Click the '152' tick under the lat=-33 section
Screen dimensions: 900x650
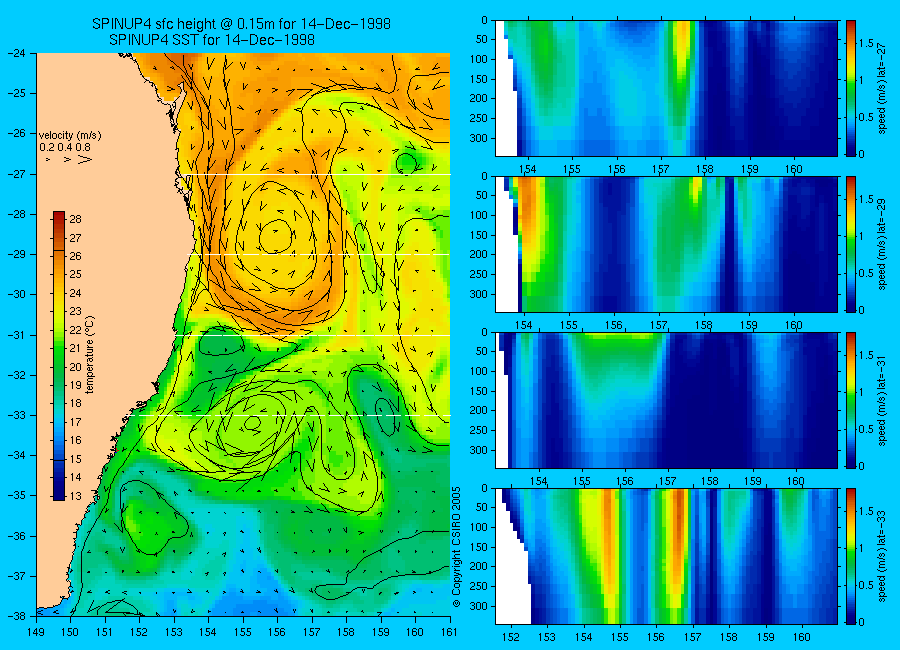(510, 637)
